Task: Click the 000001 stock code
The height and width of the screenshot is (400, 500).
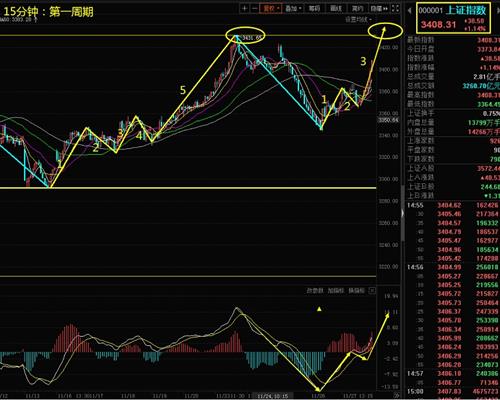Action: coord(430,11)
